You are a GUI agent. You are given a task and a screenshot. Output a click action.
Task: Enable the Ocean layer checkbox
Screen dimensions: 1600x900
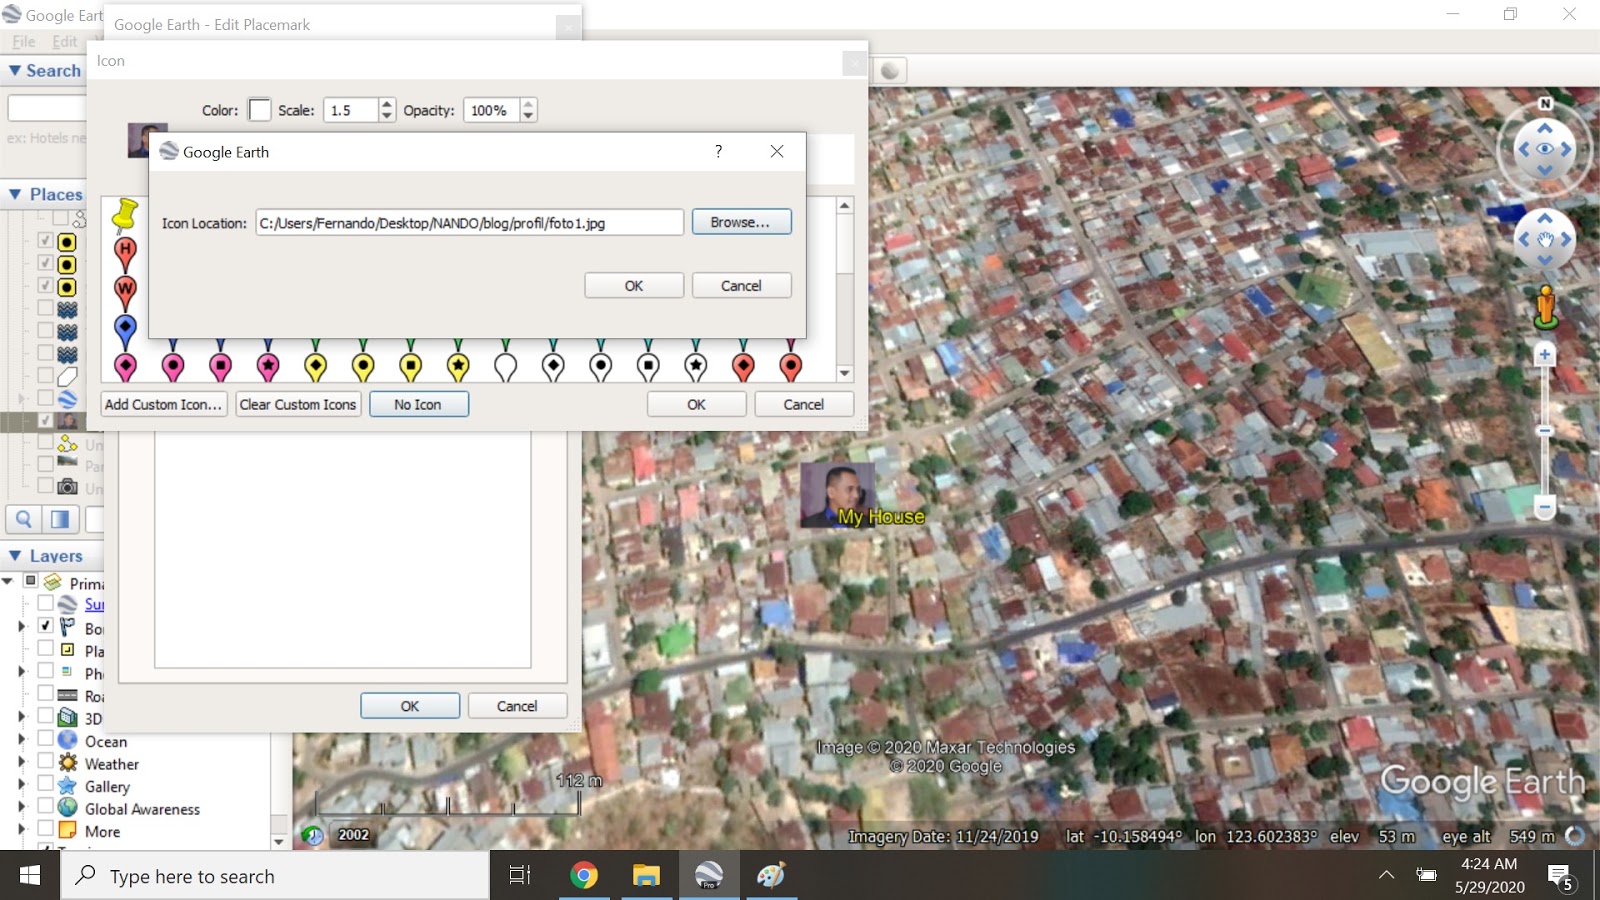pyautogui.click(x=46, y=741)
